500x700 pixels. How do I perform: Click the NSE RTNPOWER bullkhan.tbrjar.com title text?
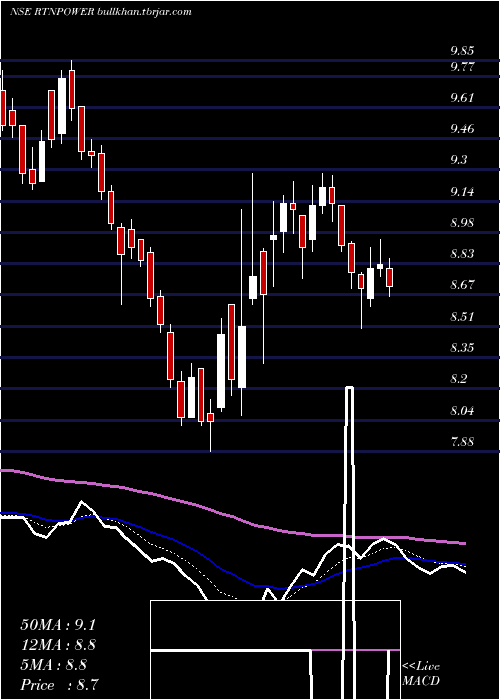pos(101,12)
